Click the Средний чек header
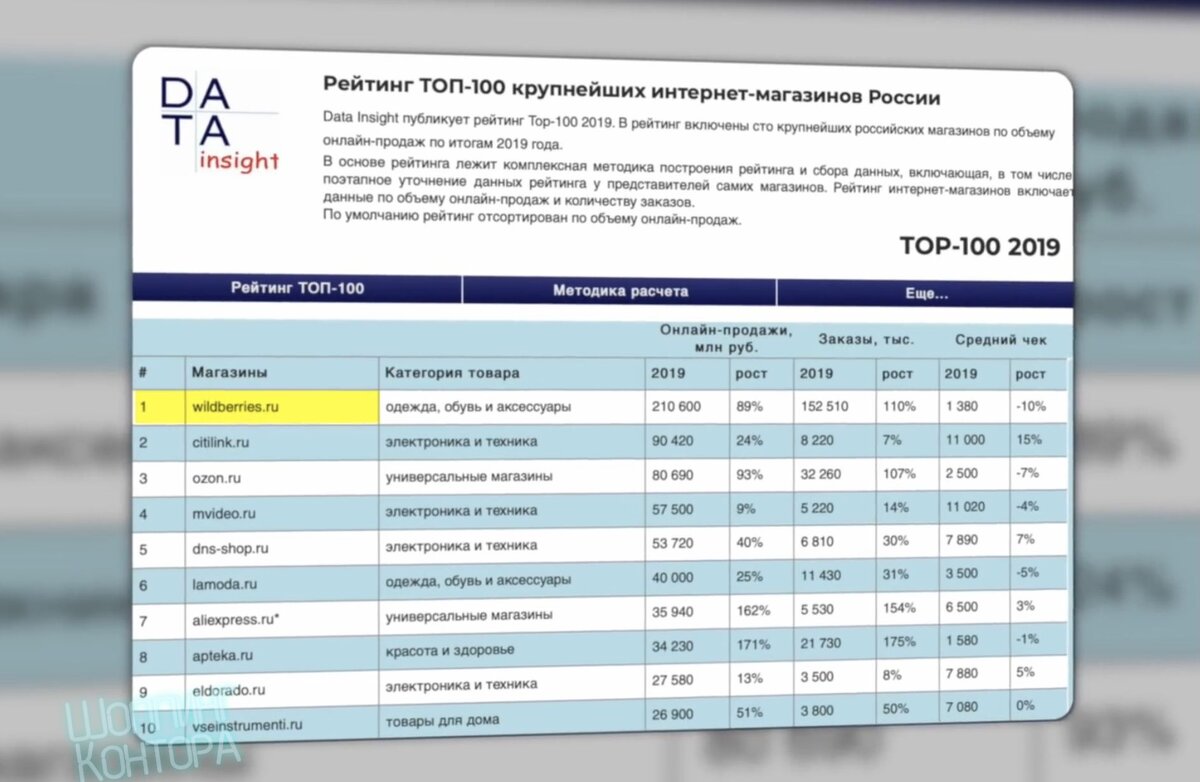This screenshot has width=1200, height=782. 1001,340
